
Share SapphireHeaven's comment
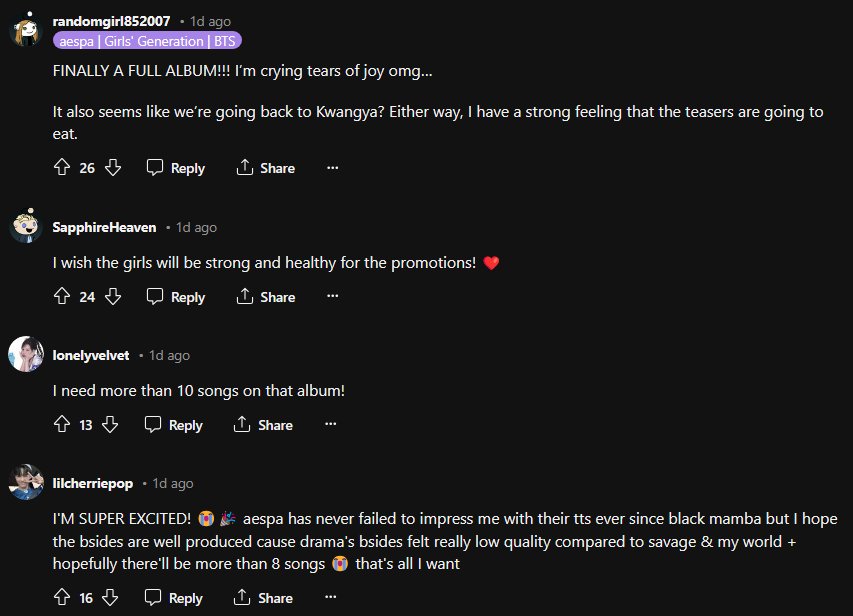(266, 297)
